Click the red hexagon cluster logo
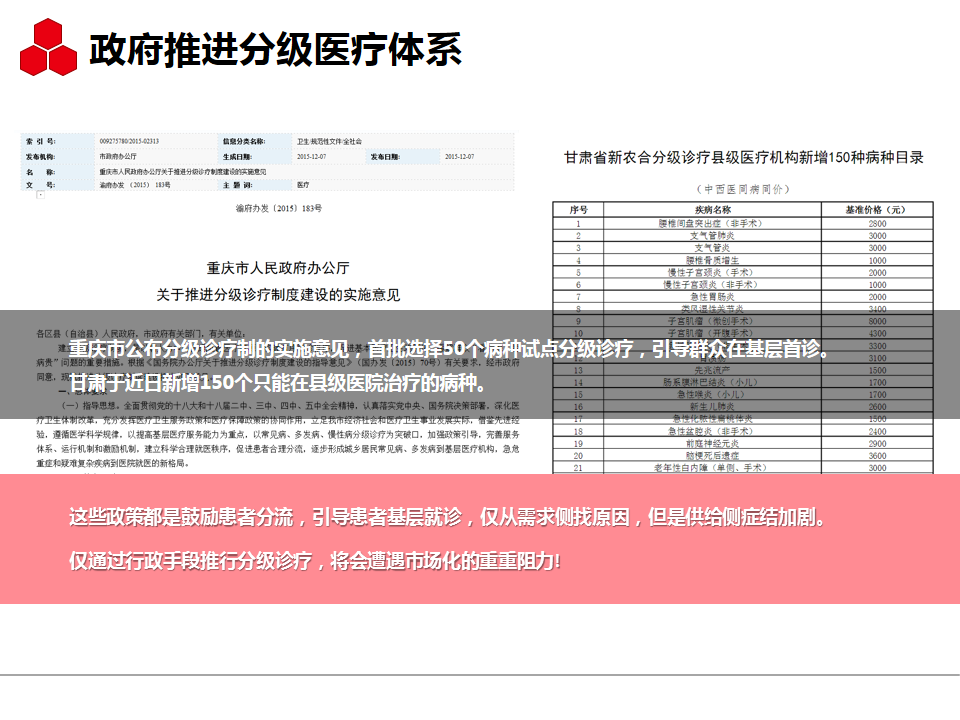This screenshot has height=720, width=960. pos(48,47)
